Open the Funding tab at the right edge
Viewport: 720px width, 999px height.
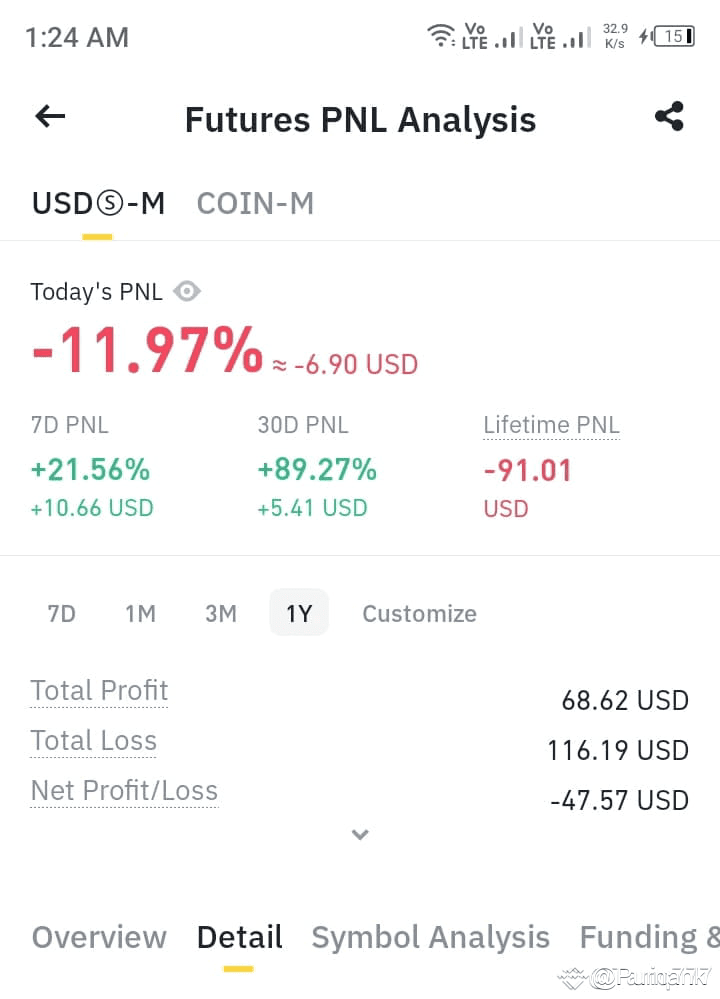(x=649, y=937)
